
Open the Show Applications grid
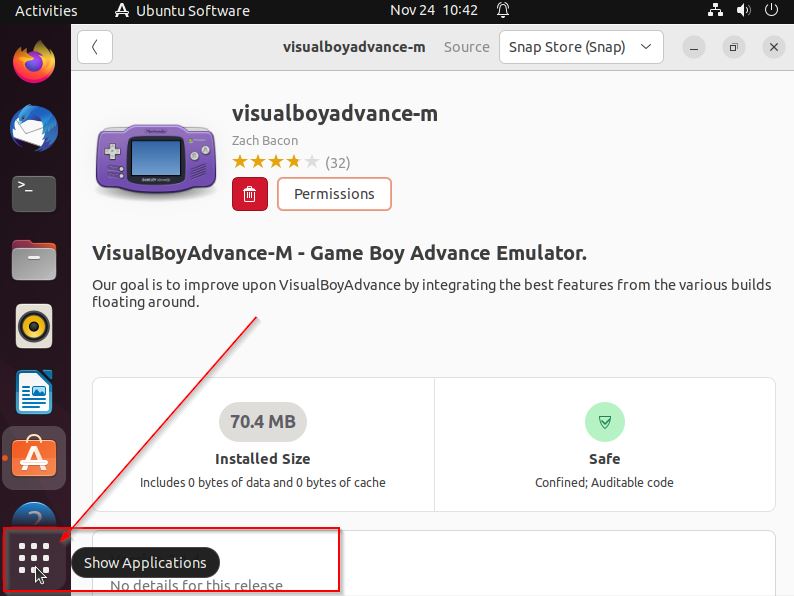click(x=34, y=559)
